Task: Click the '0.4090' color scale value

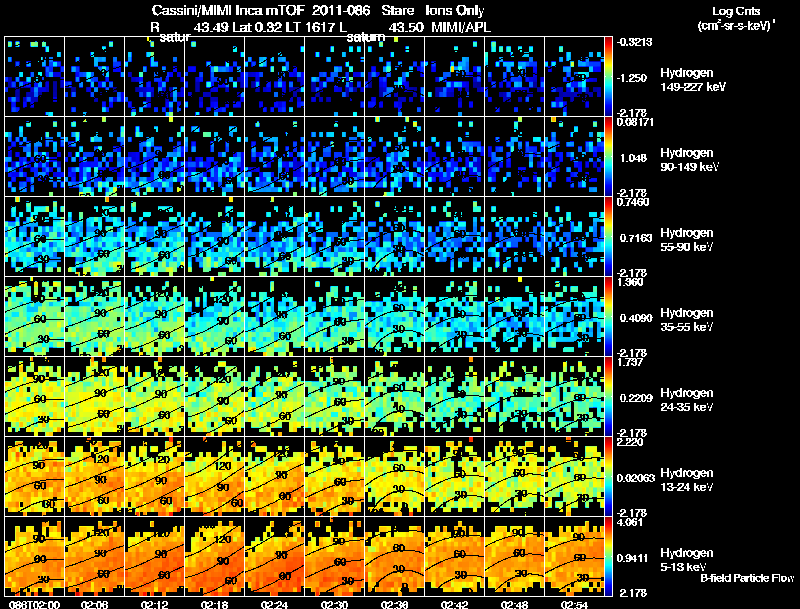Action: pos(636,318)
